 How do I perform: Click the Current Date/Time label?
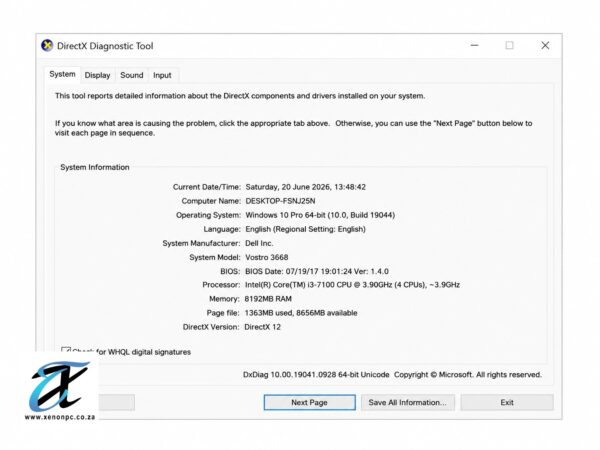pos(207,187)
